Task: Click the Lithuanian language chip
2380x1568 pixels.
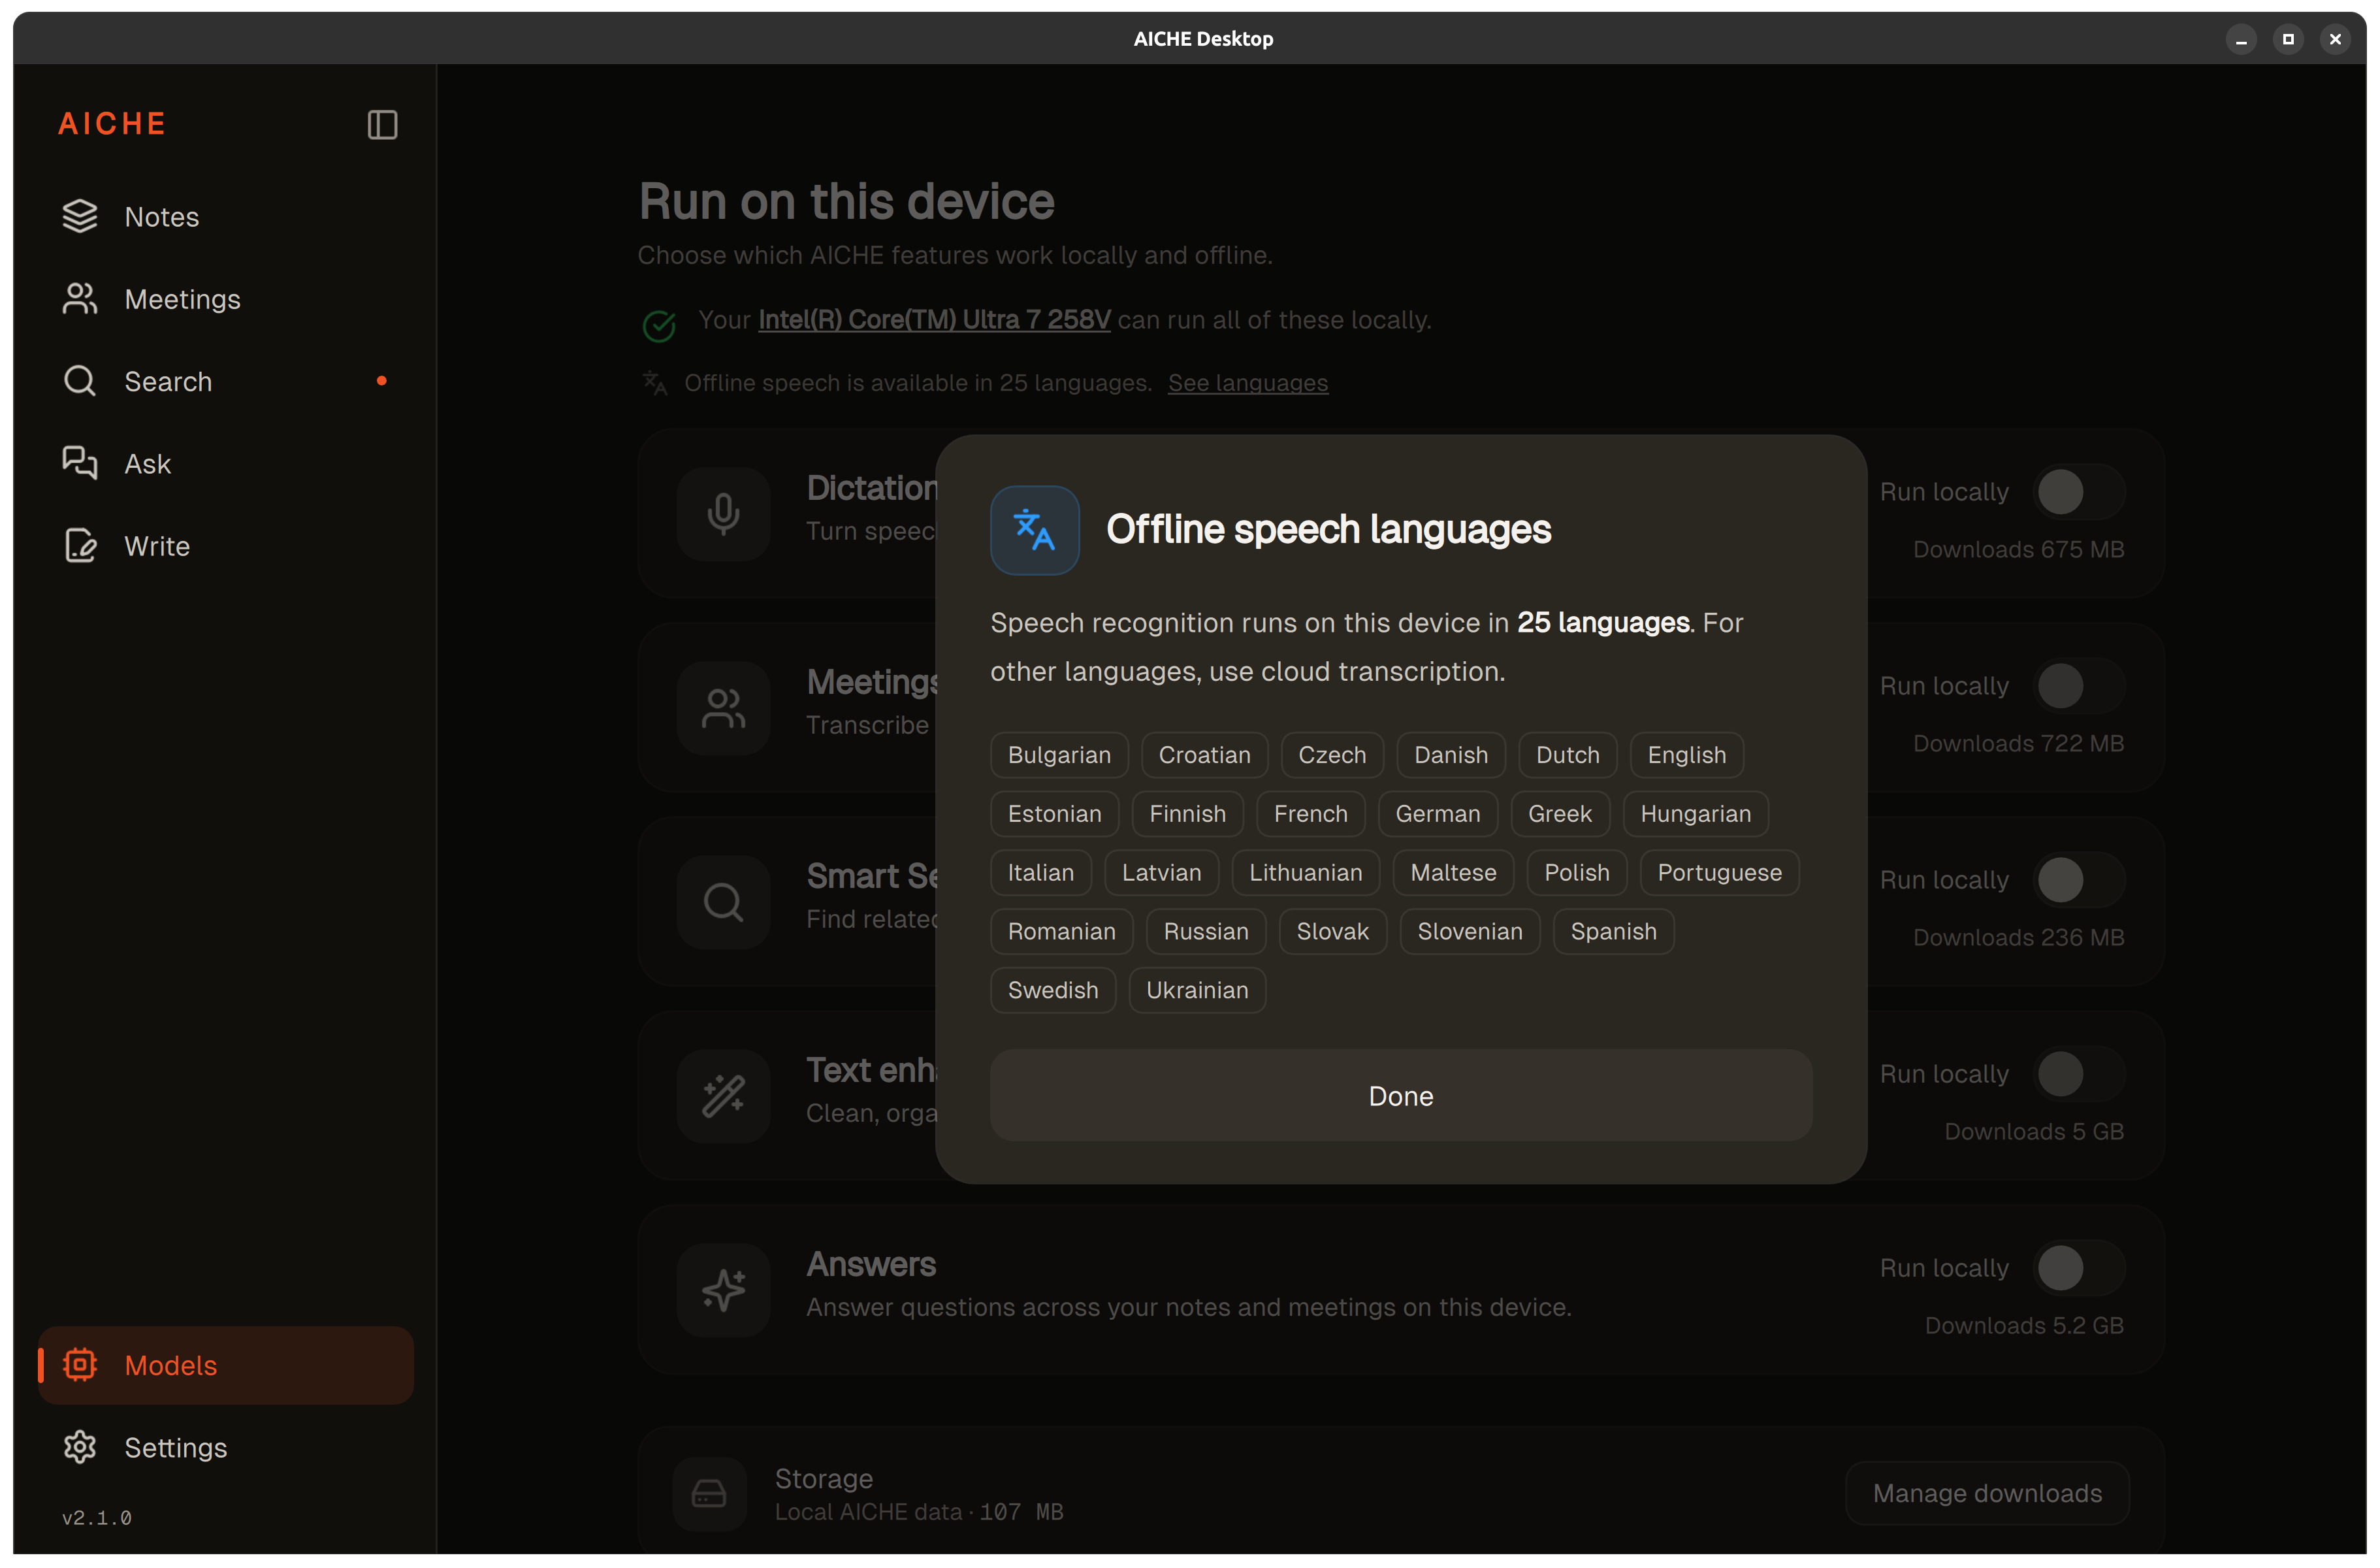Action: pyautogui.click(x=1305, y=873)
